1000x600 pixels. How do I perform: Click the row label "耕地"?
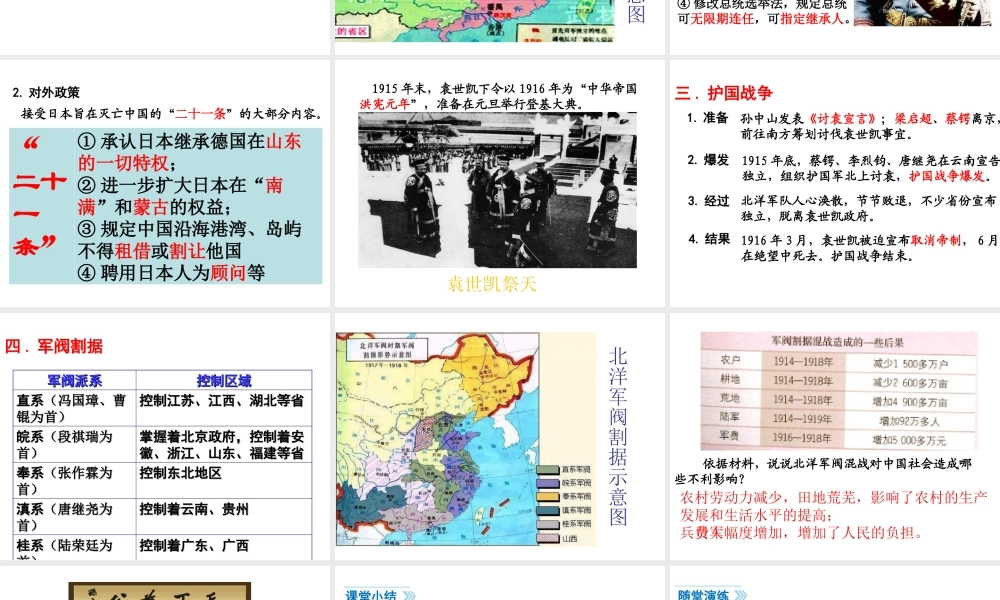click(730, 379)
